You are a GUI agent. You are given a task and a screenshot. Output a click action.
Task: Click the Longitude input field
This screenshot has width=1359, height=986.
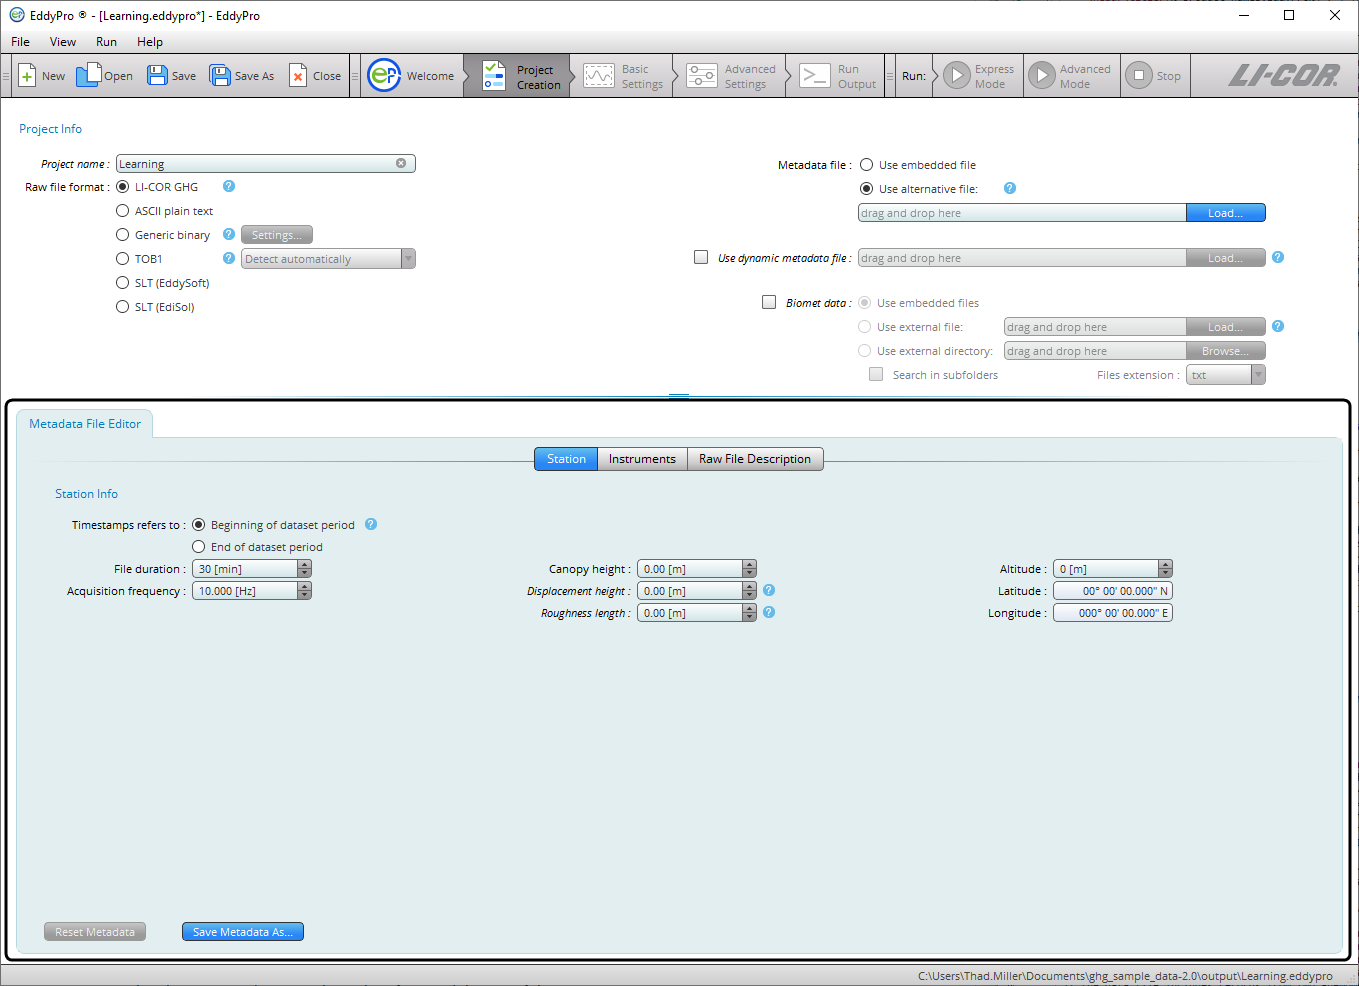pyautogui.click(x=1113, y=613)
